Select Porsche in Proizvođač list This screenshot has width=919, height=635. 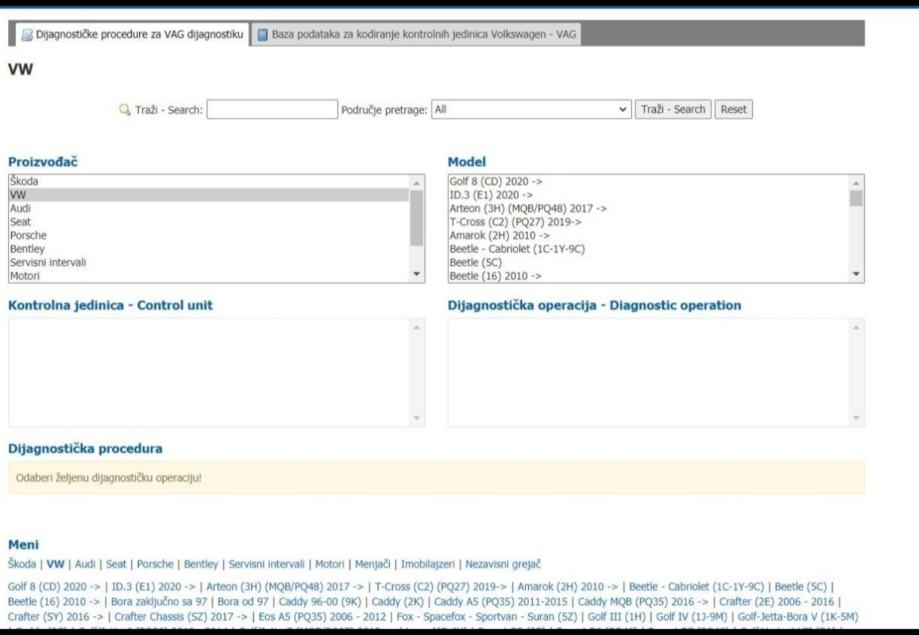tap(209, 235)
